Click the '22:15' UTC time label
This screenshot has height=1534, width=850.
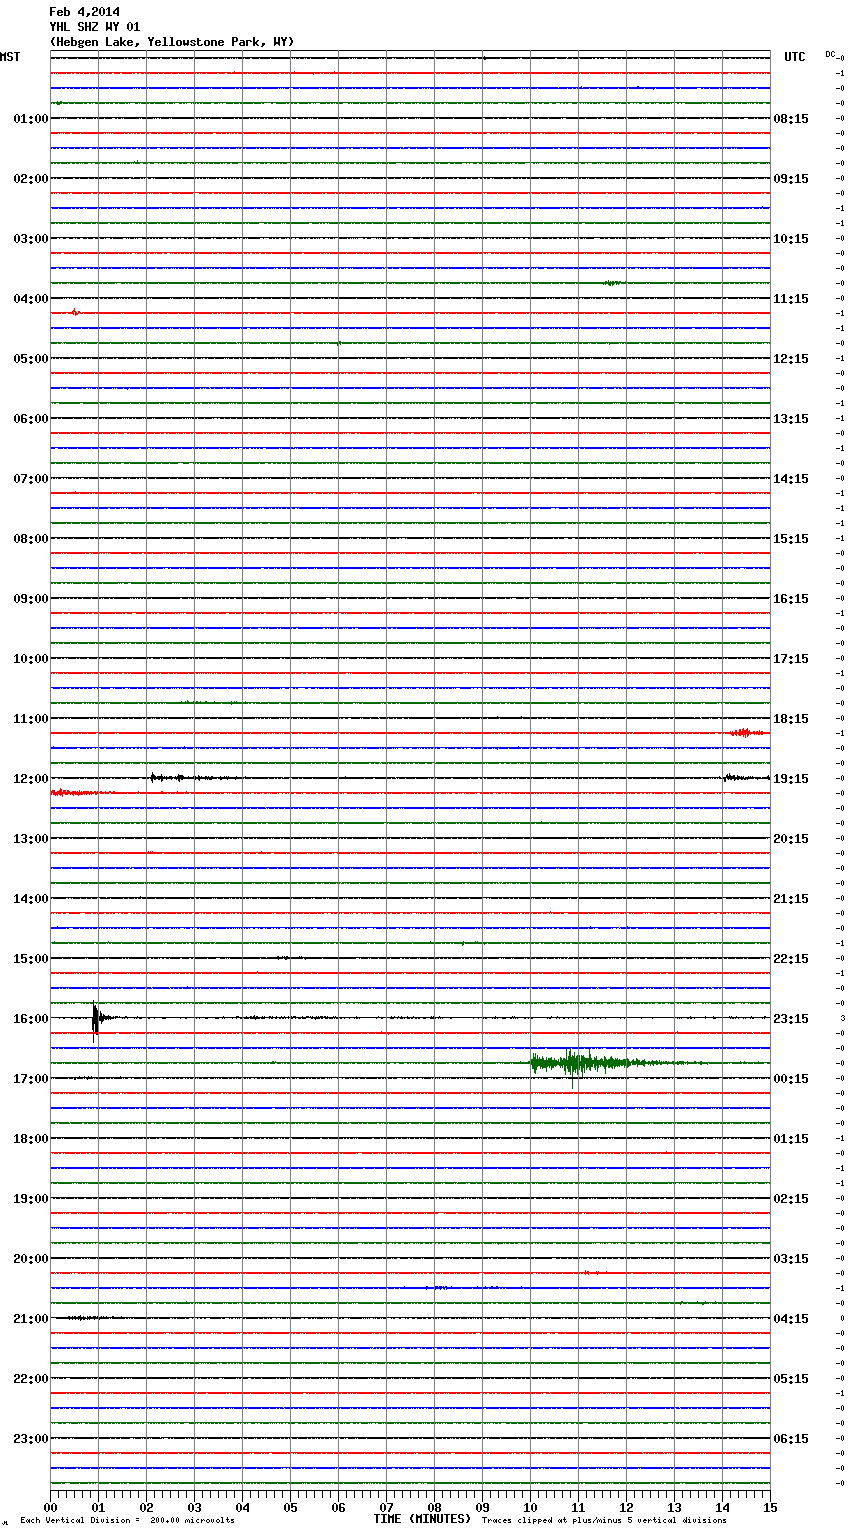pyautogui.click(x=791, y=959)
